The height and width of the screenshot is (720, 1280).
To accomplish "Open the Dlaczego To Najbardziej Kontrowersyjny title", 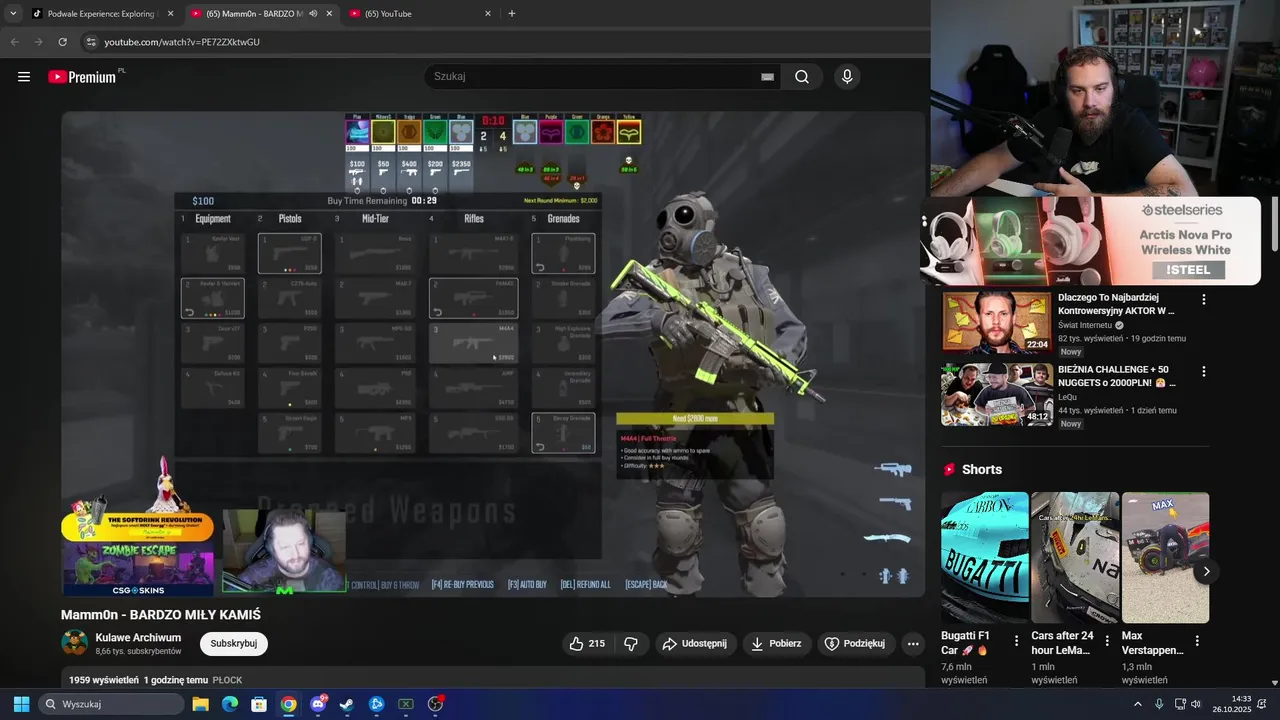I will [1116, 304].
